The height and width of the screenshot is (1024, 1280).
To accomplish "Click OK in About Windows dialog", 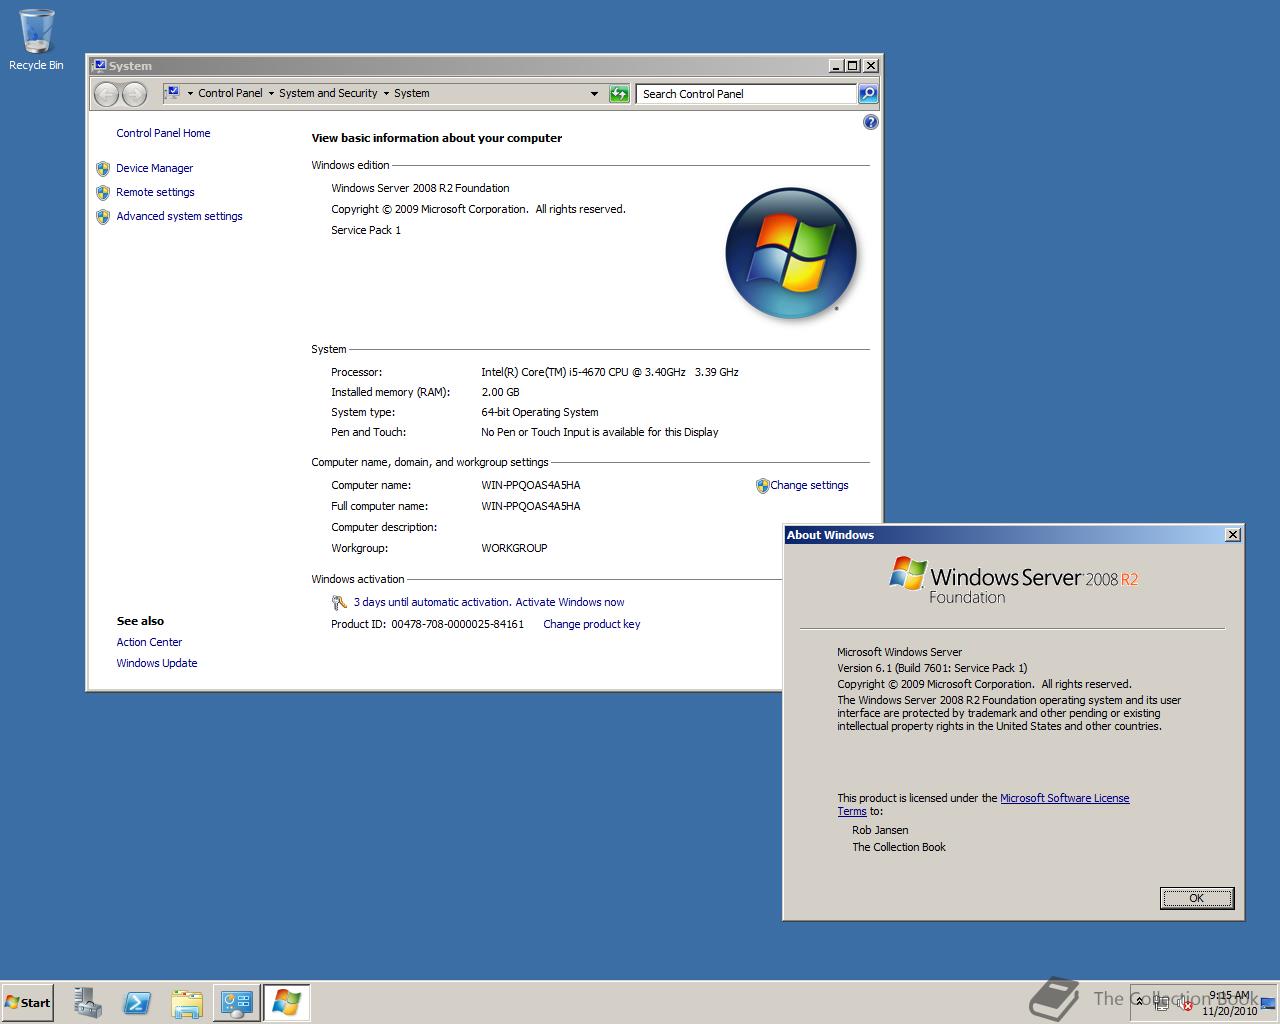I will [1196, 899].
